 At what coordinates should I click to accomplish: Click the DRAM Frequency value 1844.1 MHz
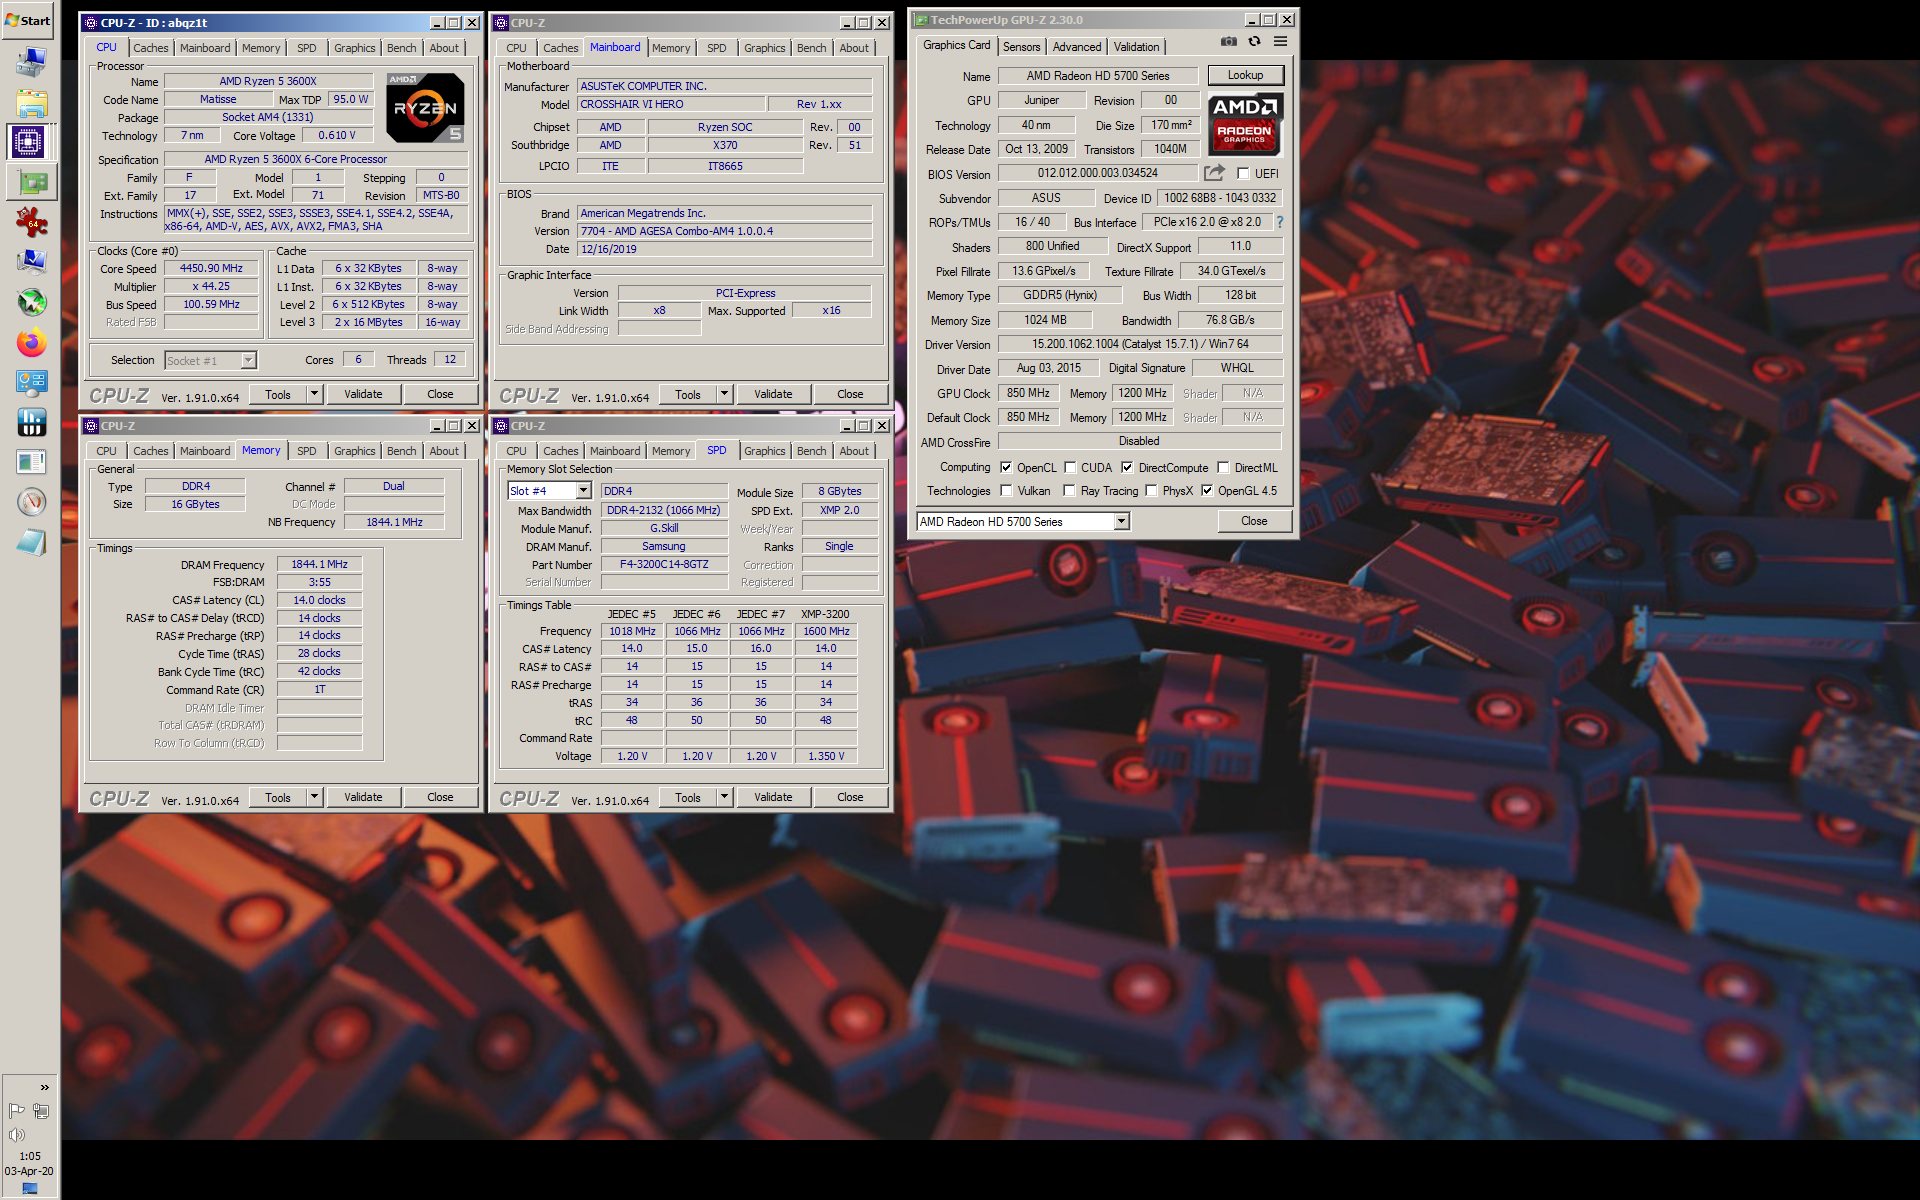(x=319, y=564)
